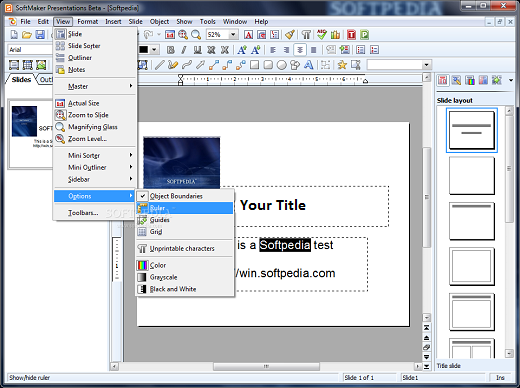Click the Save disk icon
The width and height of the screenshot is (520, 388).
coord(40,34)
